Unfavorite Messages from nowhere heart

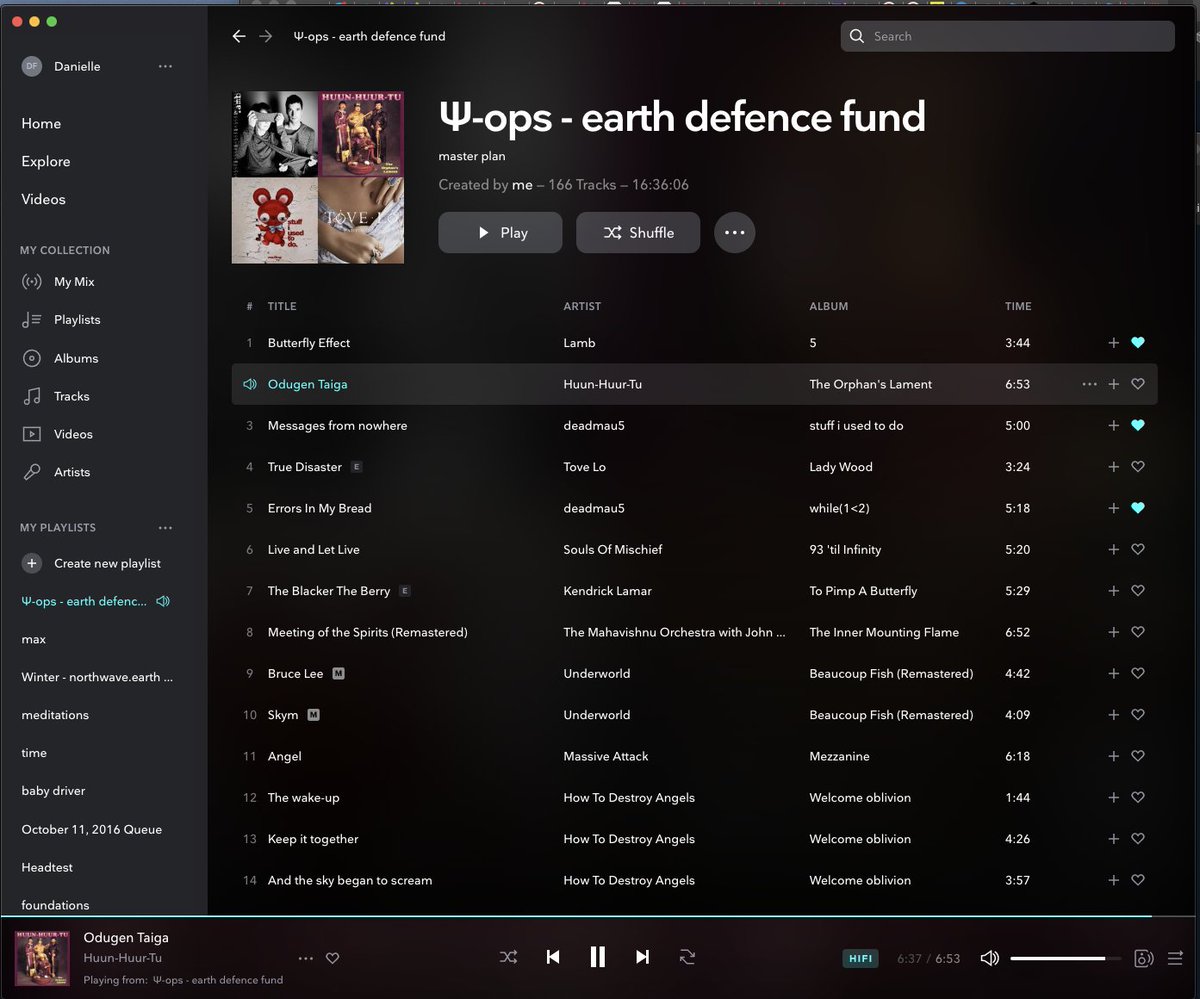tap(1137, 426)
